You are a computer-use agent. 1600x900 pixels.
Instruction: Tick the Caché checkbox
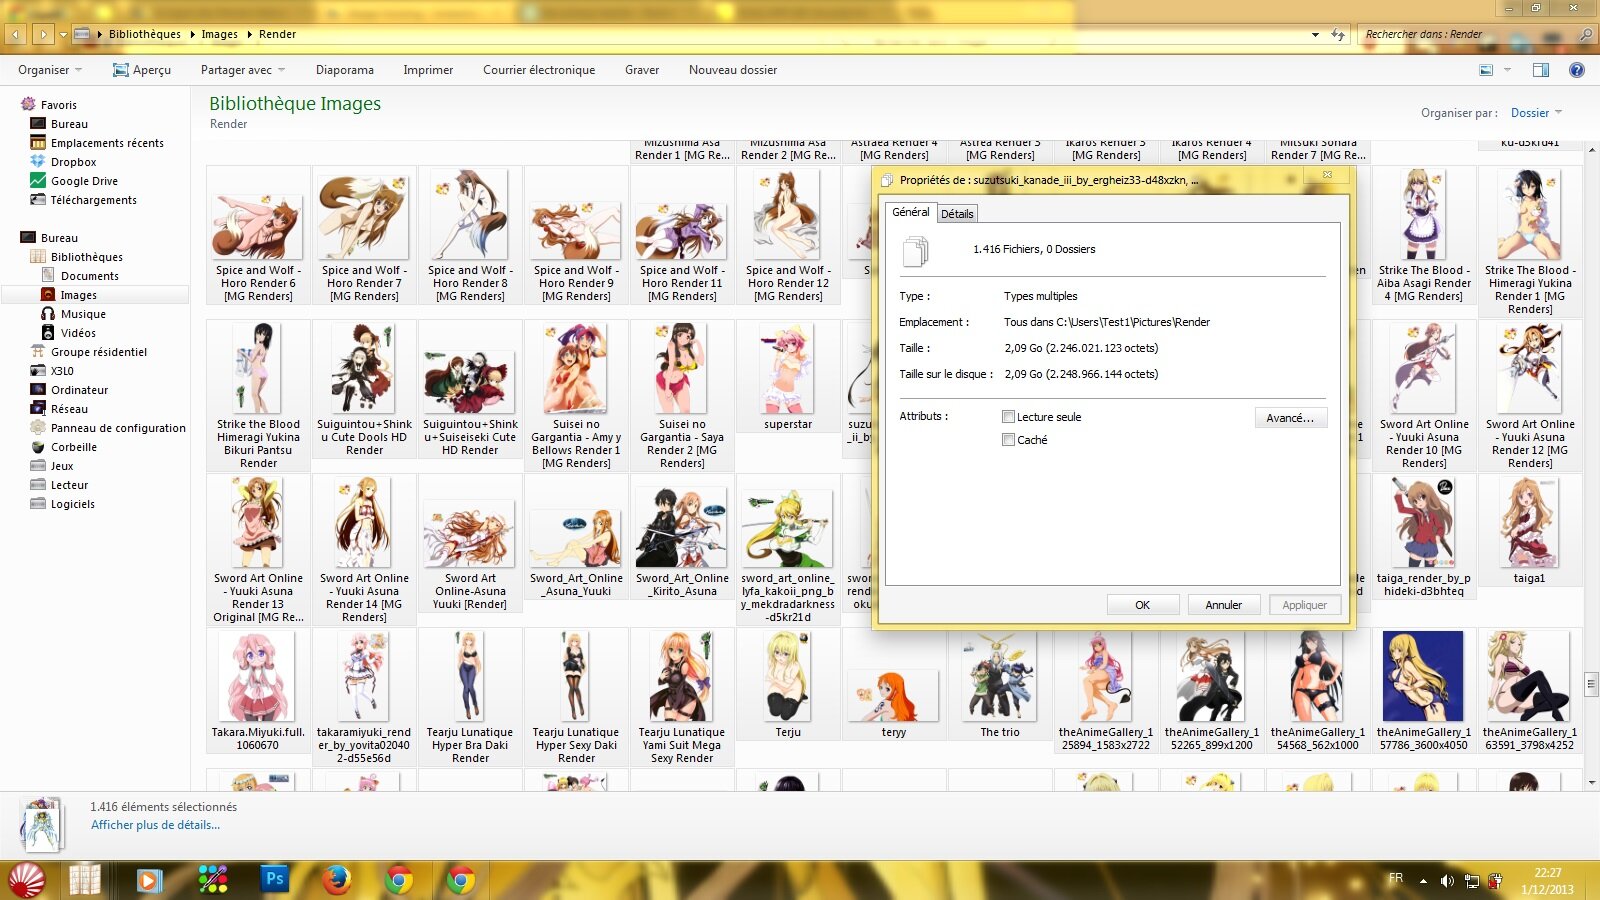pyautogui.click(x=1008, y=440)
